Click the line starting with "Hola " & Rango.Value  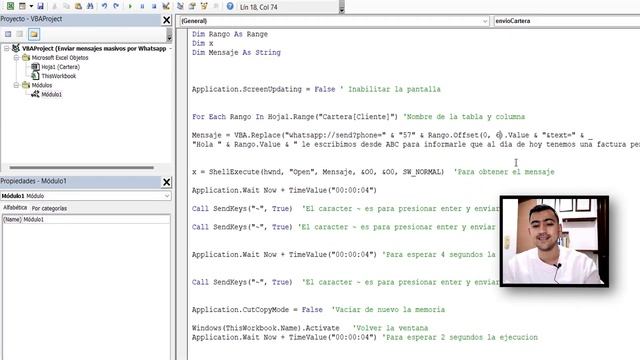coord(416,144)
